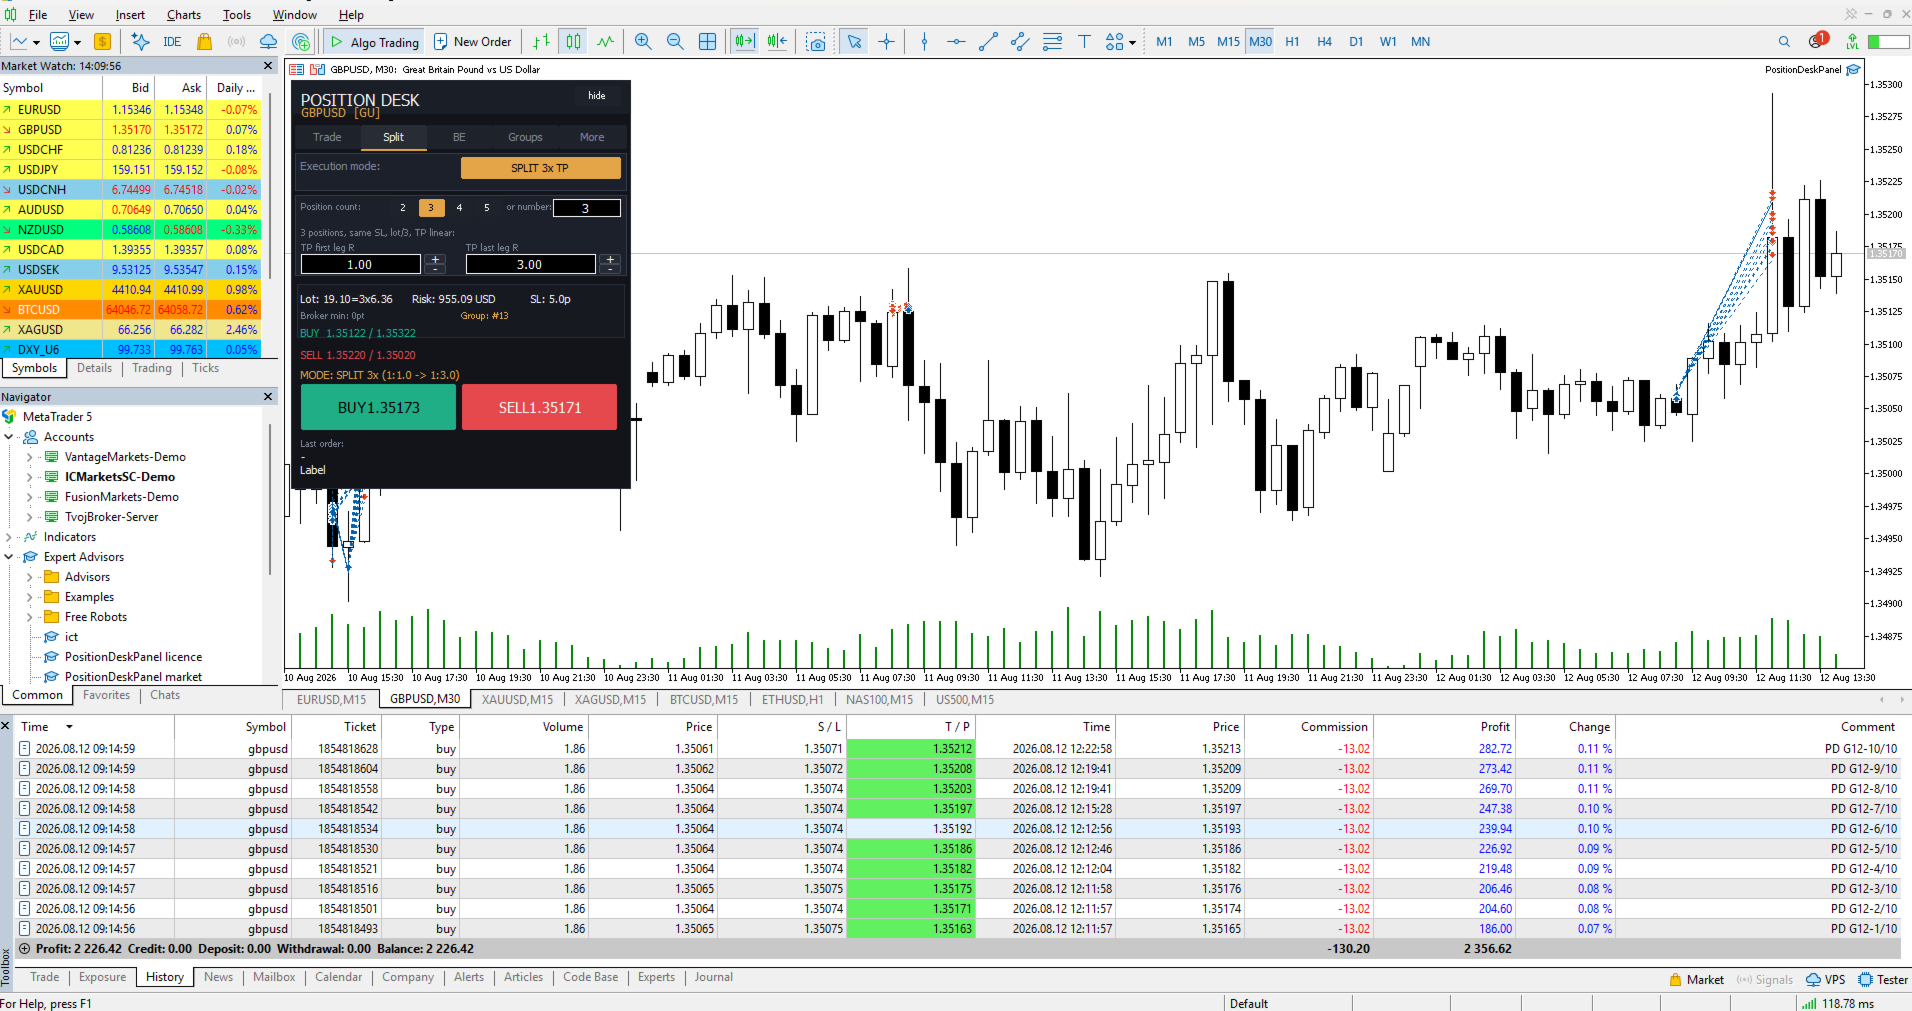Select the equidistant channel tool
This screenshot has width=1912, height=1011.
tap(1020, 42)
